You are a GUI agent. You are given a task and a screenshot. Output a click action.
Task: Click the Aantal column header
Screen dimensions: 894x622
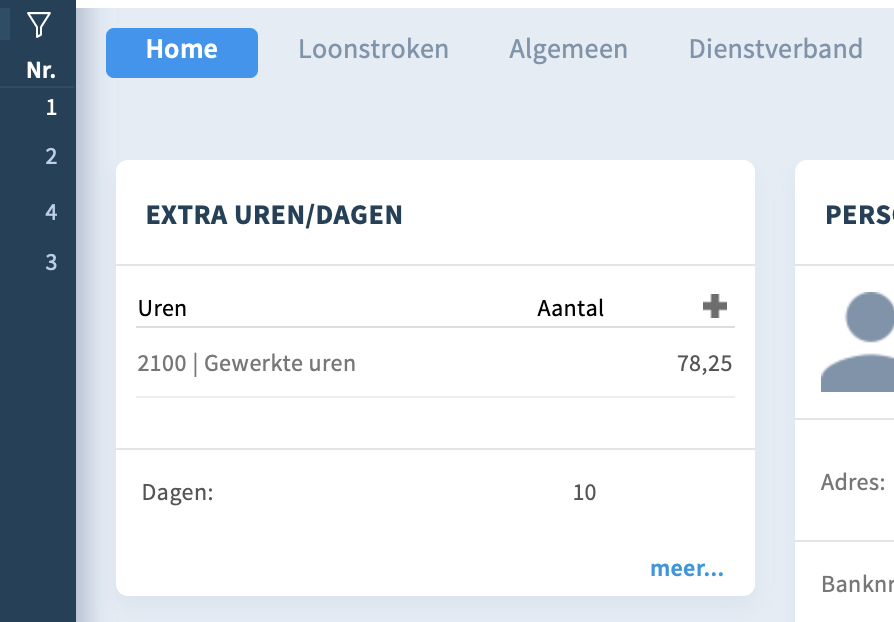point(570,308)
